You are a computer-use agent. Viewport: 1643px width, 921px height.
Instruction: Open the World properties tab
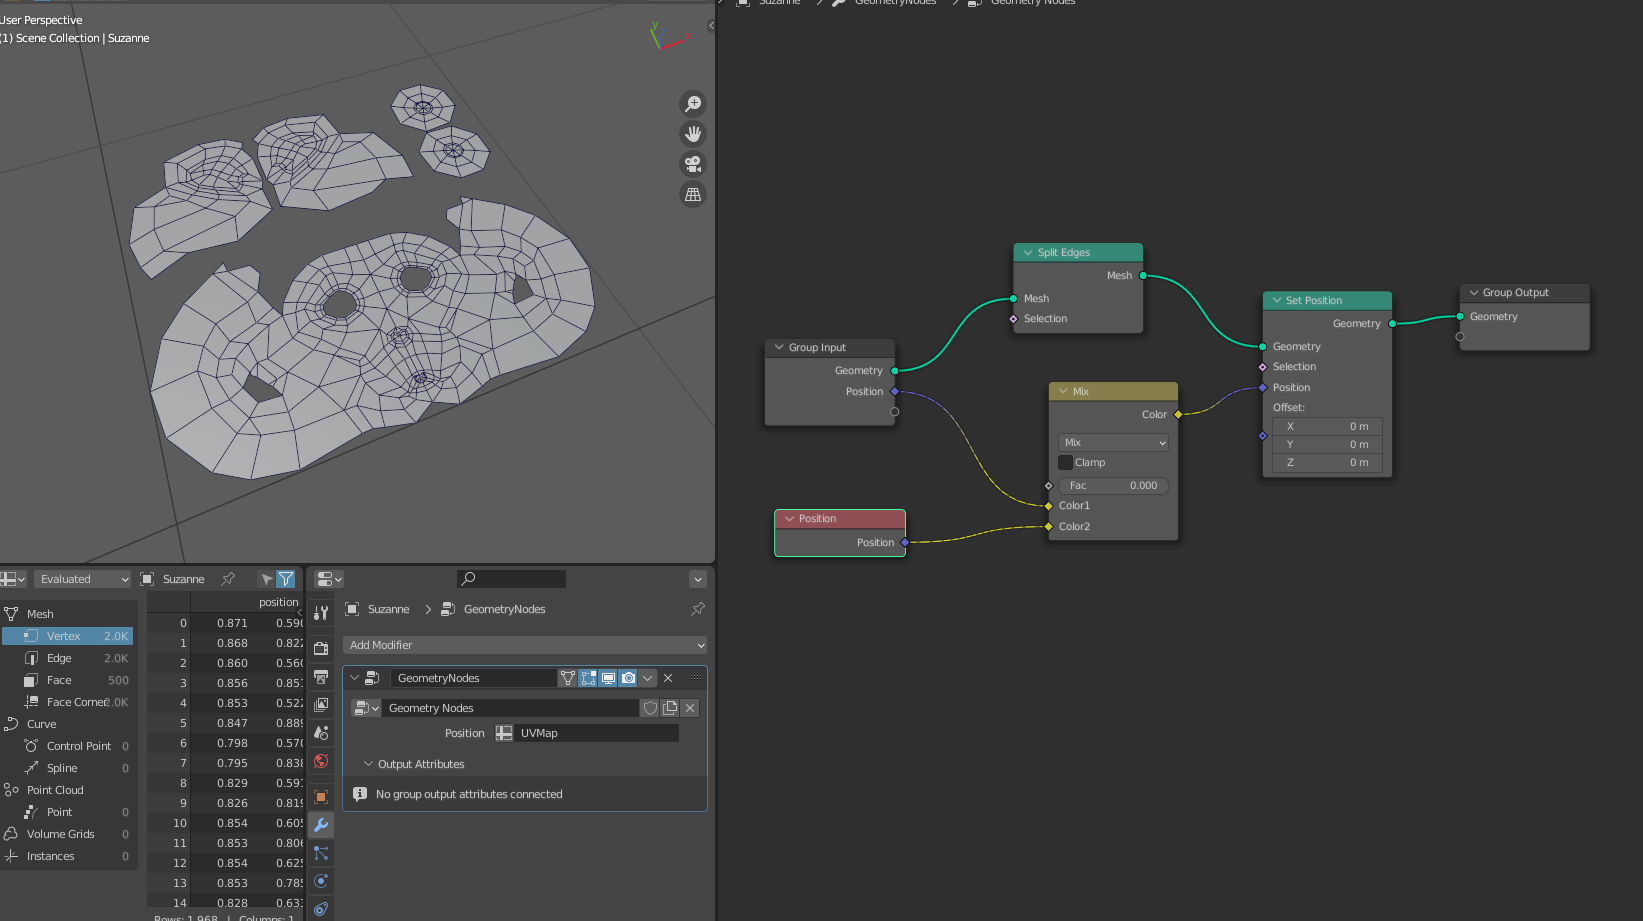coord(321,761)
